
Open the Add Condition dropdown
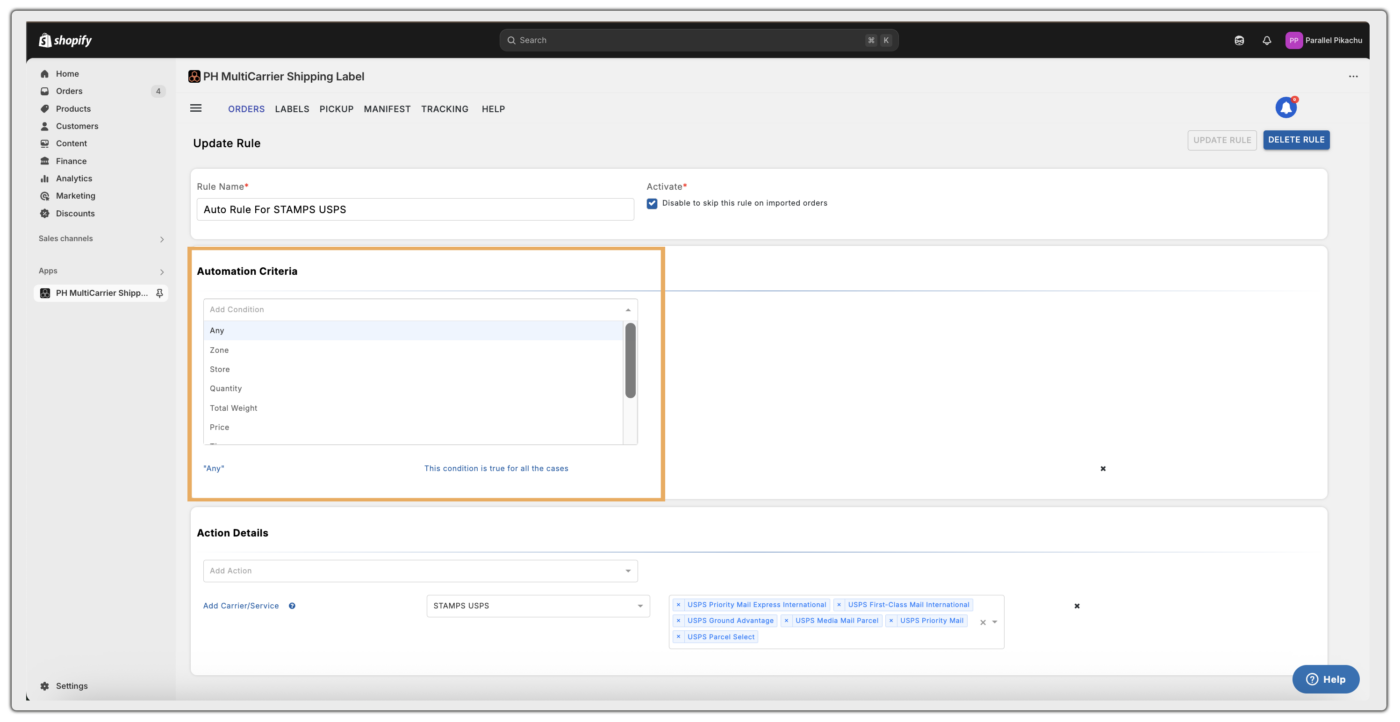[420, 310]
